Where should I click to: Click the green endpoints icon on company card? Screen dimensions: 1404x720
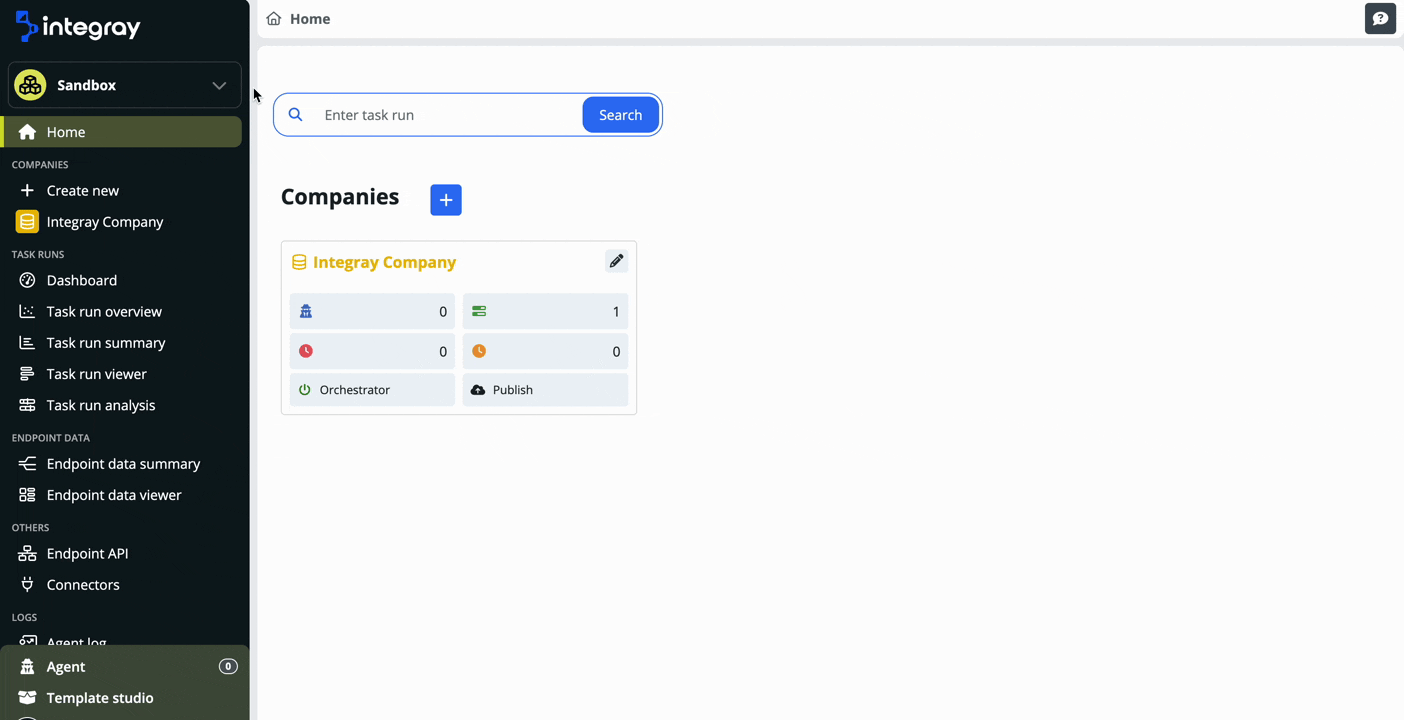point(478,310)
